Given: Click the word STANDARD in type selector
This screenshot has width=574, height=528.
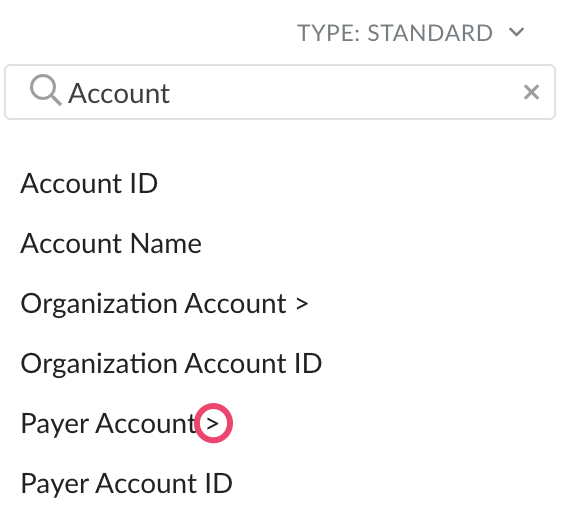Looking at the screenshot, I should 430,33.
